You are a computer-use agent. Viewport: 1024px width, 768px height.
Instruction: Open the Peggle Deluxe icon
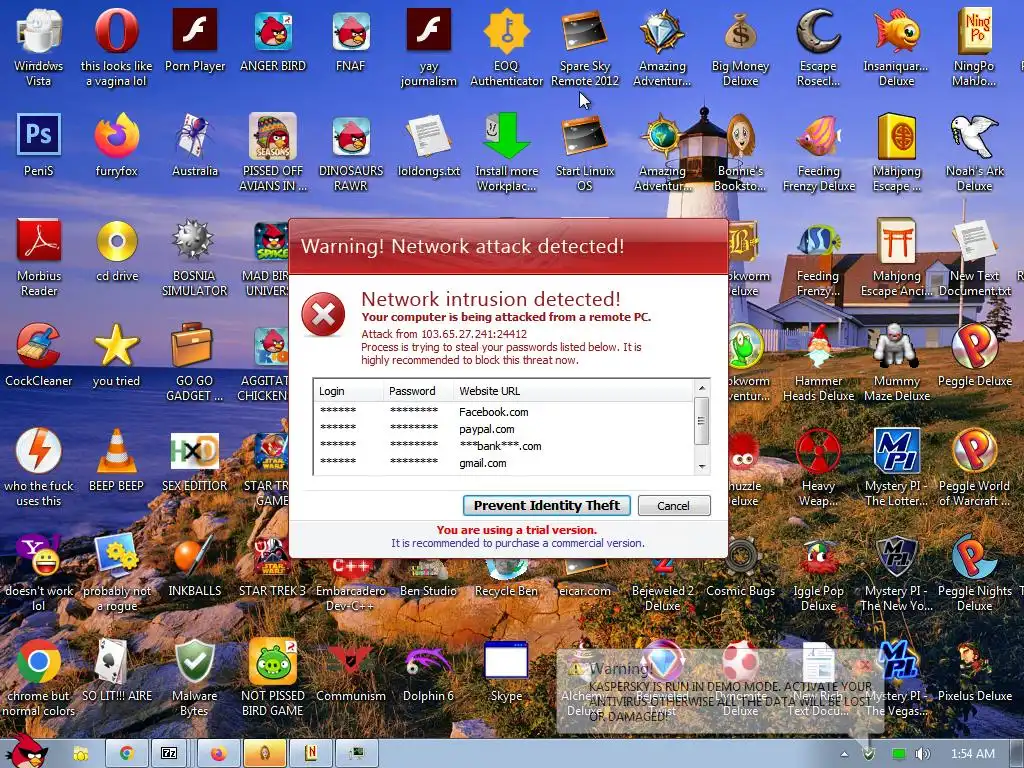974,355
